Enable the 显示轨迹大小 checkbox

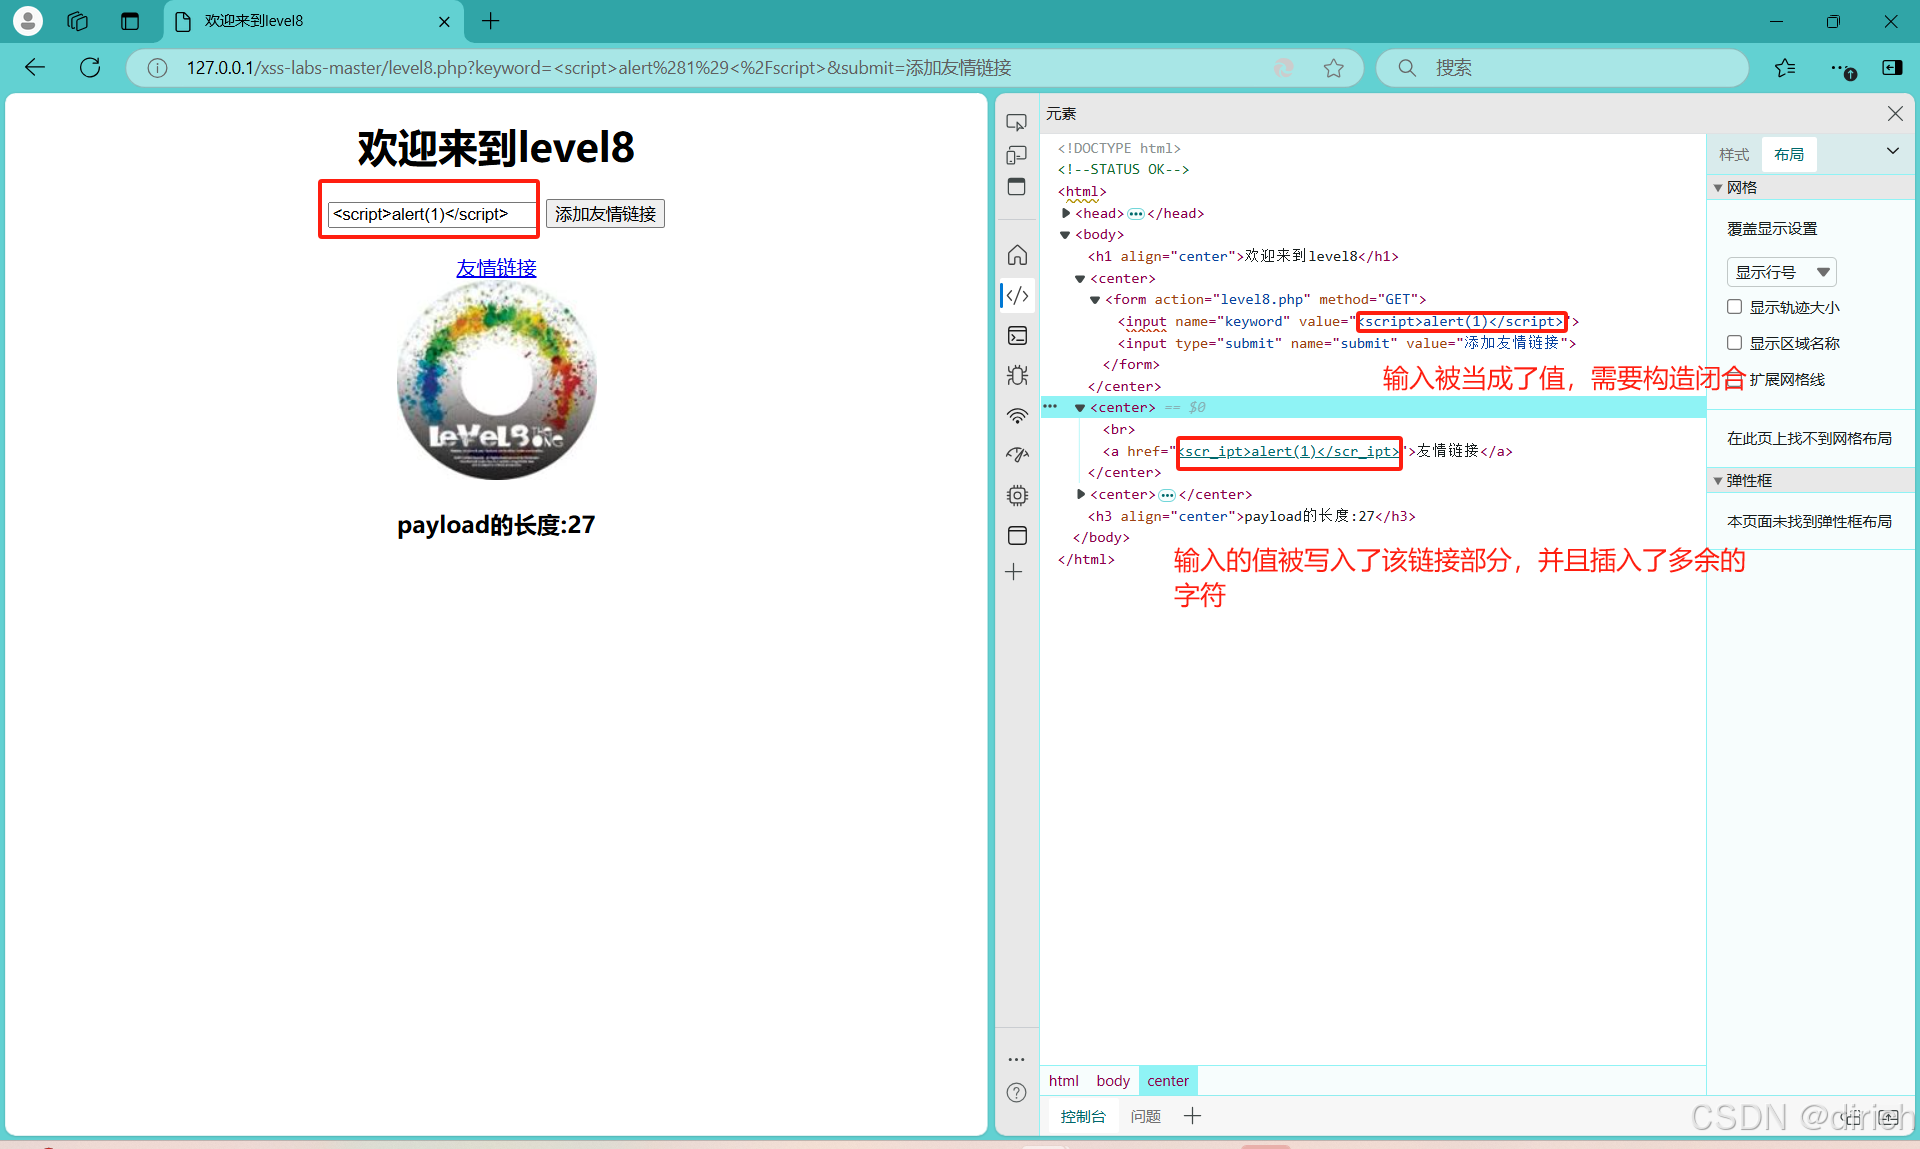[1735, 307]
